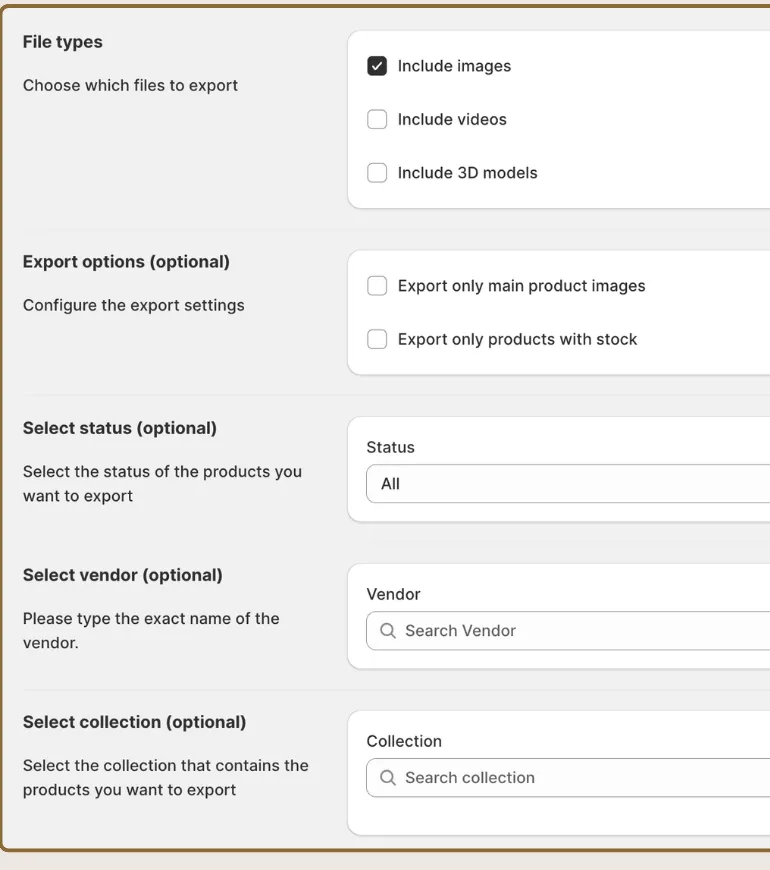Image resolution: width=770 pixels, height=870 pixels.
Task: Click 'Configure the export settings' text
Action: coord(134,305)
